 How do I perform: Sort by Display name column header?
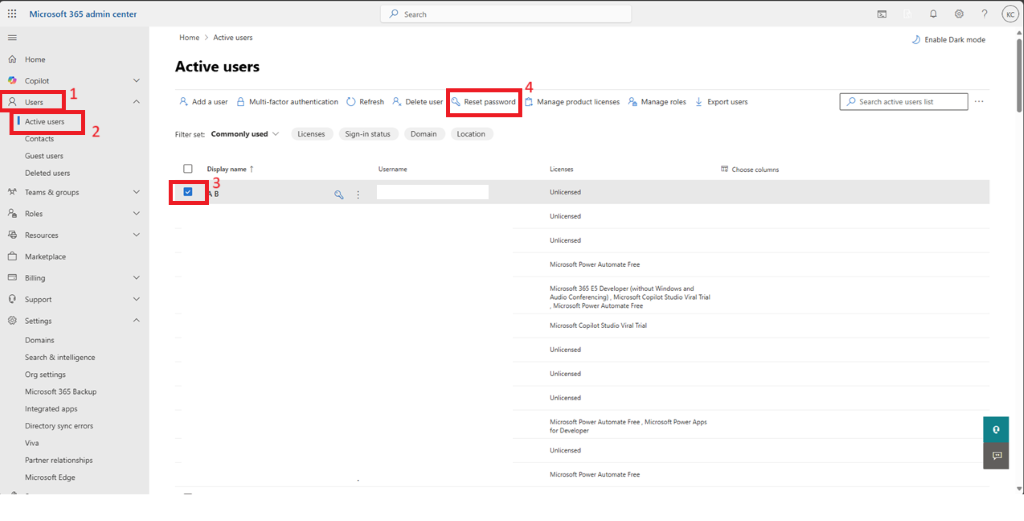coord(230,169)
